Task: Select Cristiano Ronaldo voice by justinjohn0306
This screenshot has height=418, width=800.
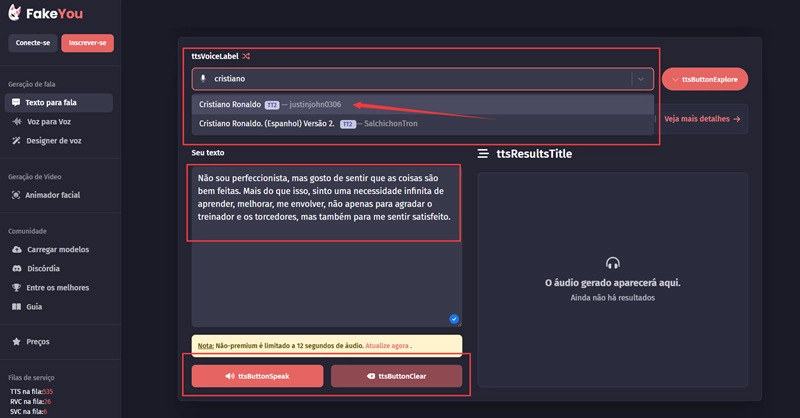Action: point(423,105)
